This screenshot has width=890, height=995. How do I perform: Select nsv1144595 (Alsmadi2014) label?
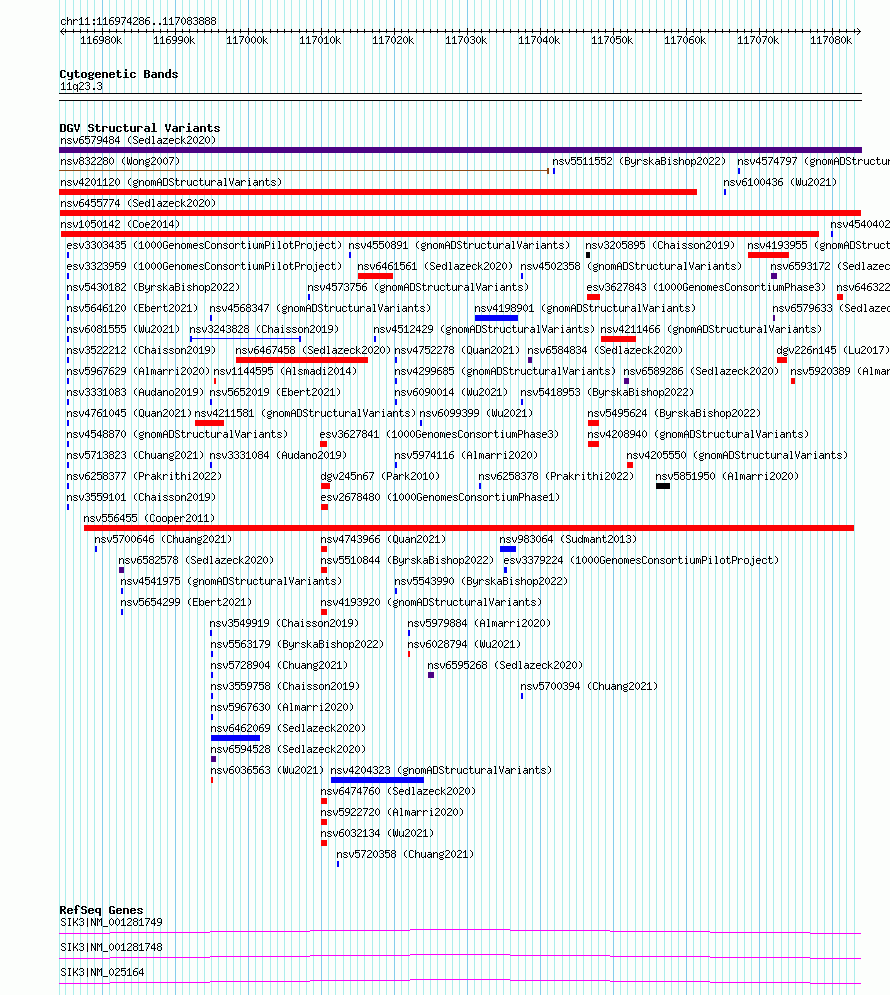tap(285, 371)
